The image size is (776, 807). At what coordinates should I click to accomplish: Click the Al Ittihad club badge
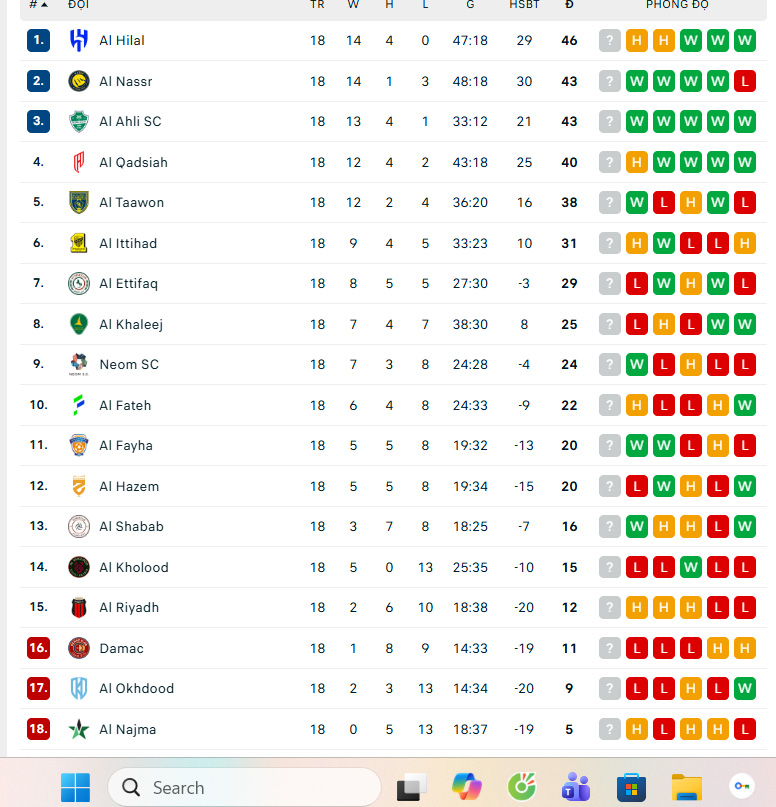tap(78, 243)
